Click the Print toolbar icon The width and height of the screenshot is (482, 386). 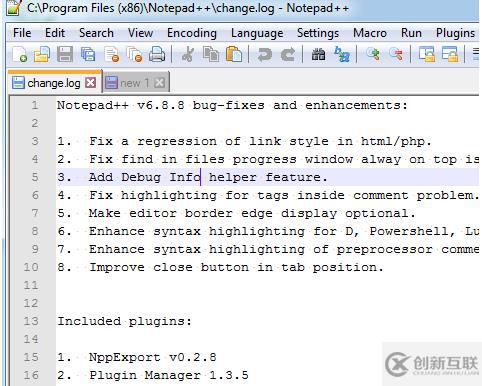pos(157,54)
